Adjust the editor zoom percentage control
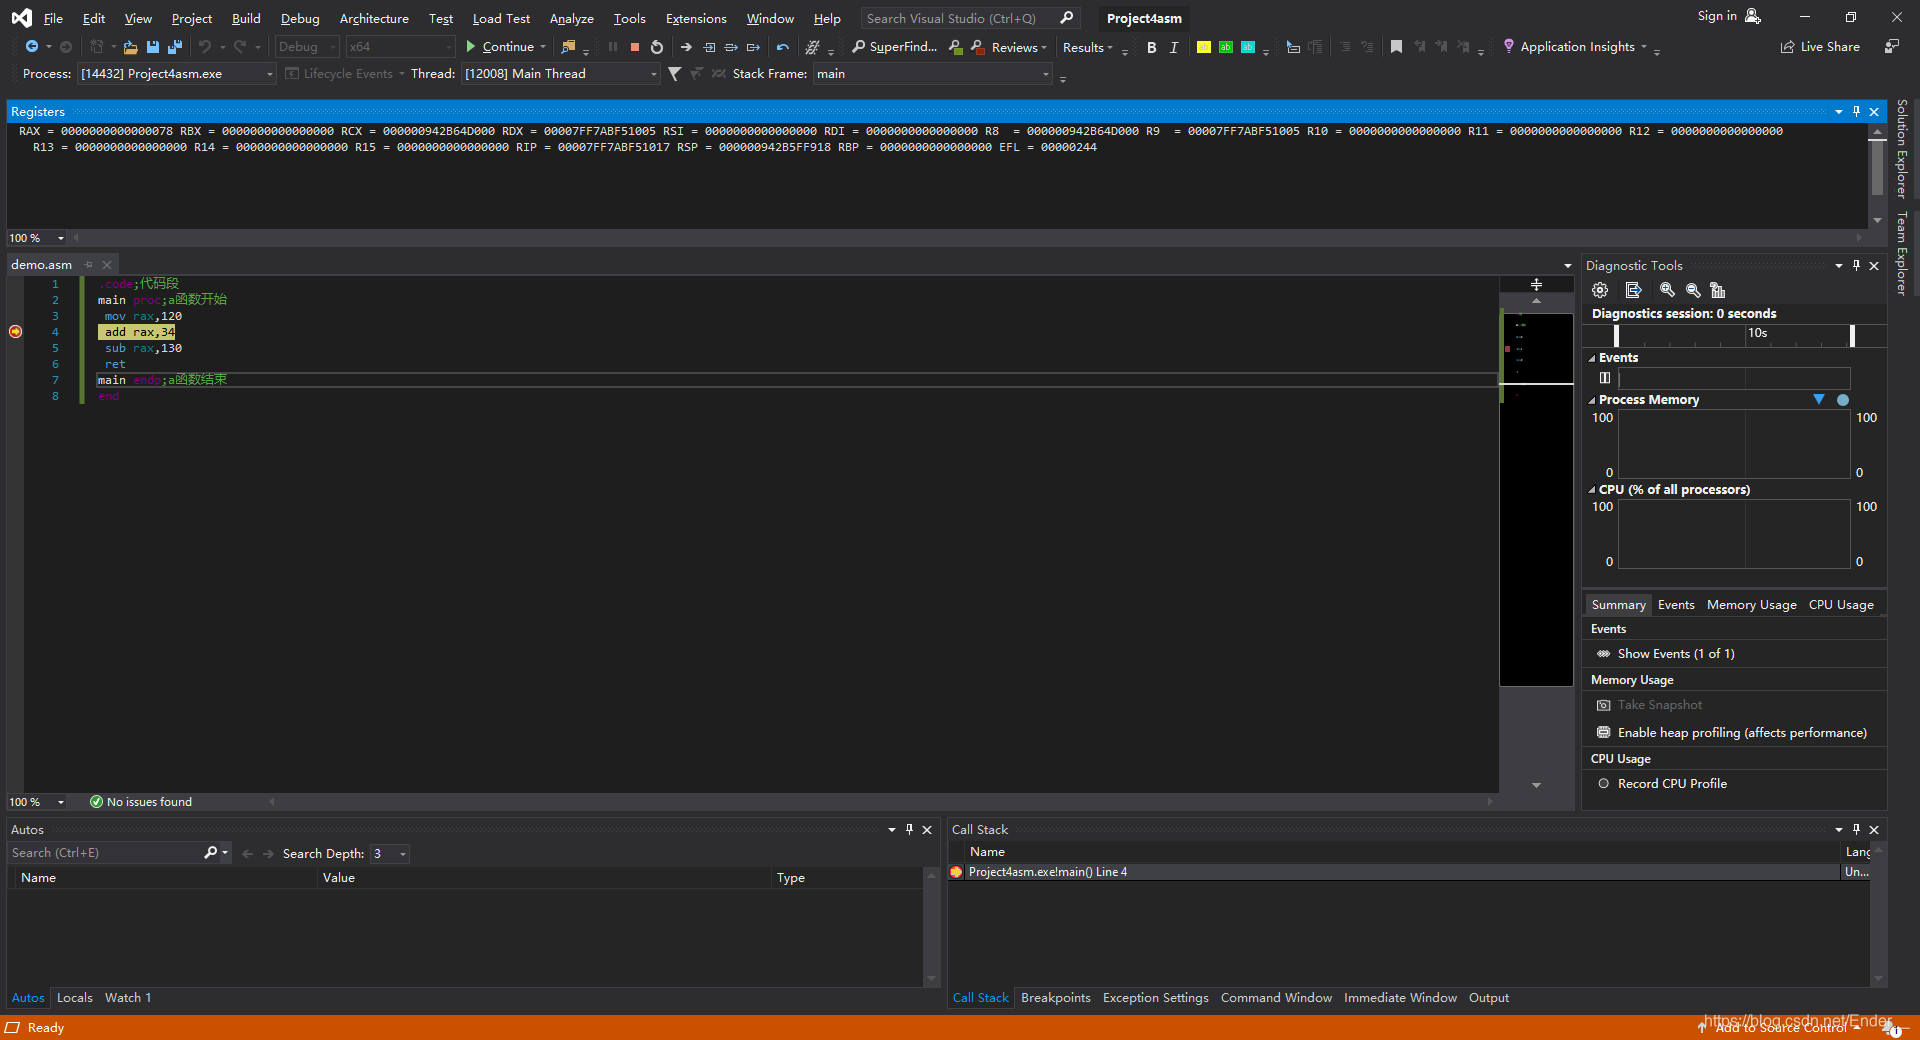This screenshot has height=1040, width=1920. pos(36,801)
